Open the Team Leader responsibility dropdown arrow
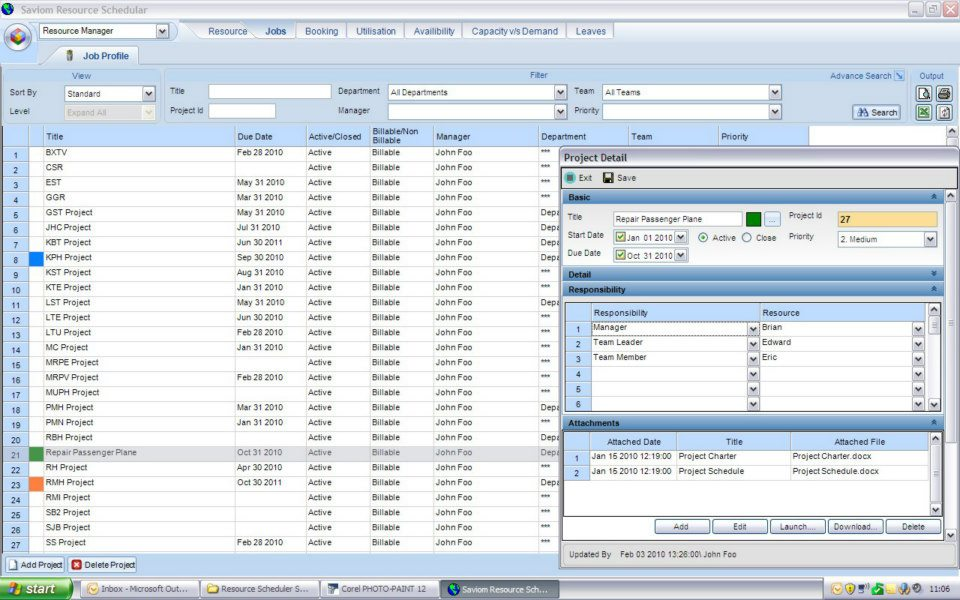The height and width of the screenshot is (600, 960). click(x=753, y=344)
